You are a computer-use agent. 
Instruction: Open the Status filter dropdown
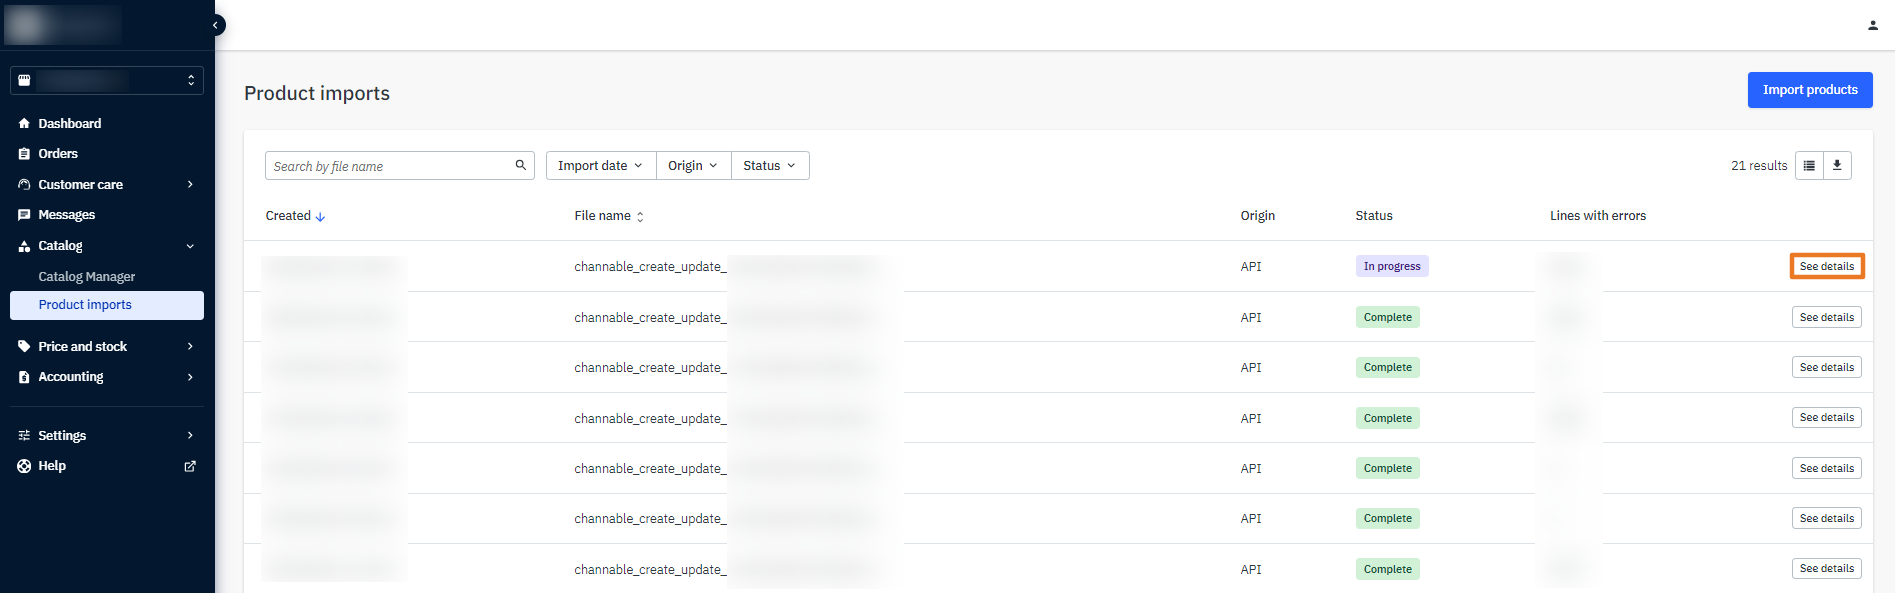[x=769, y=166]
